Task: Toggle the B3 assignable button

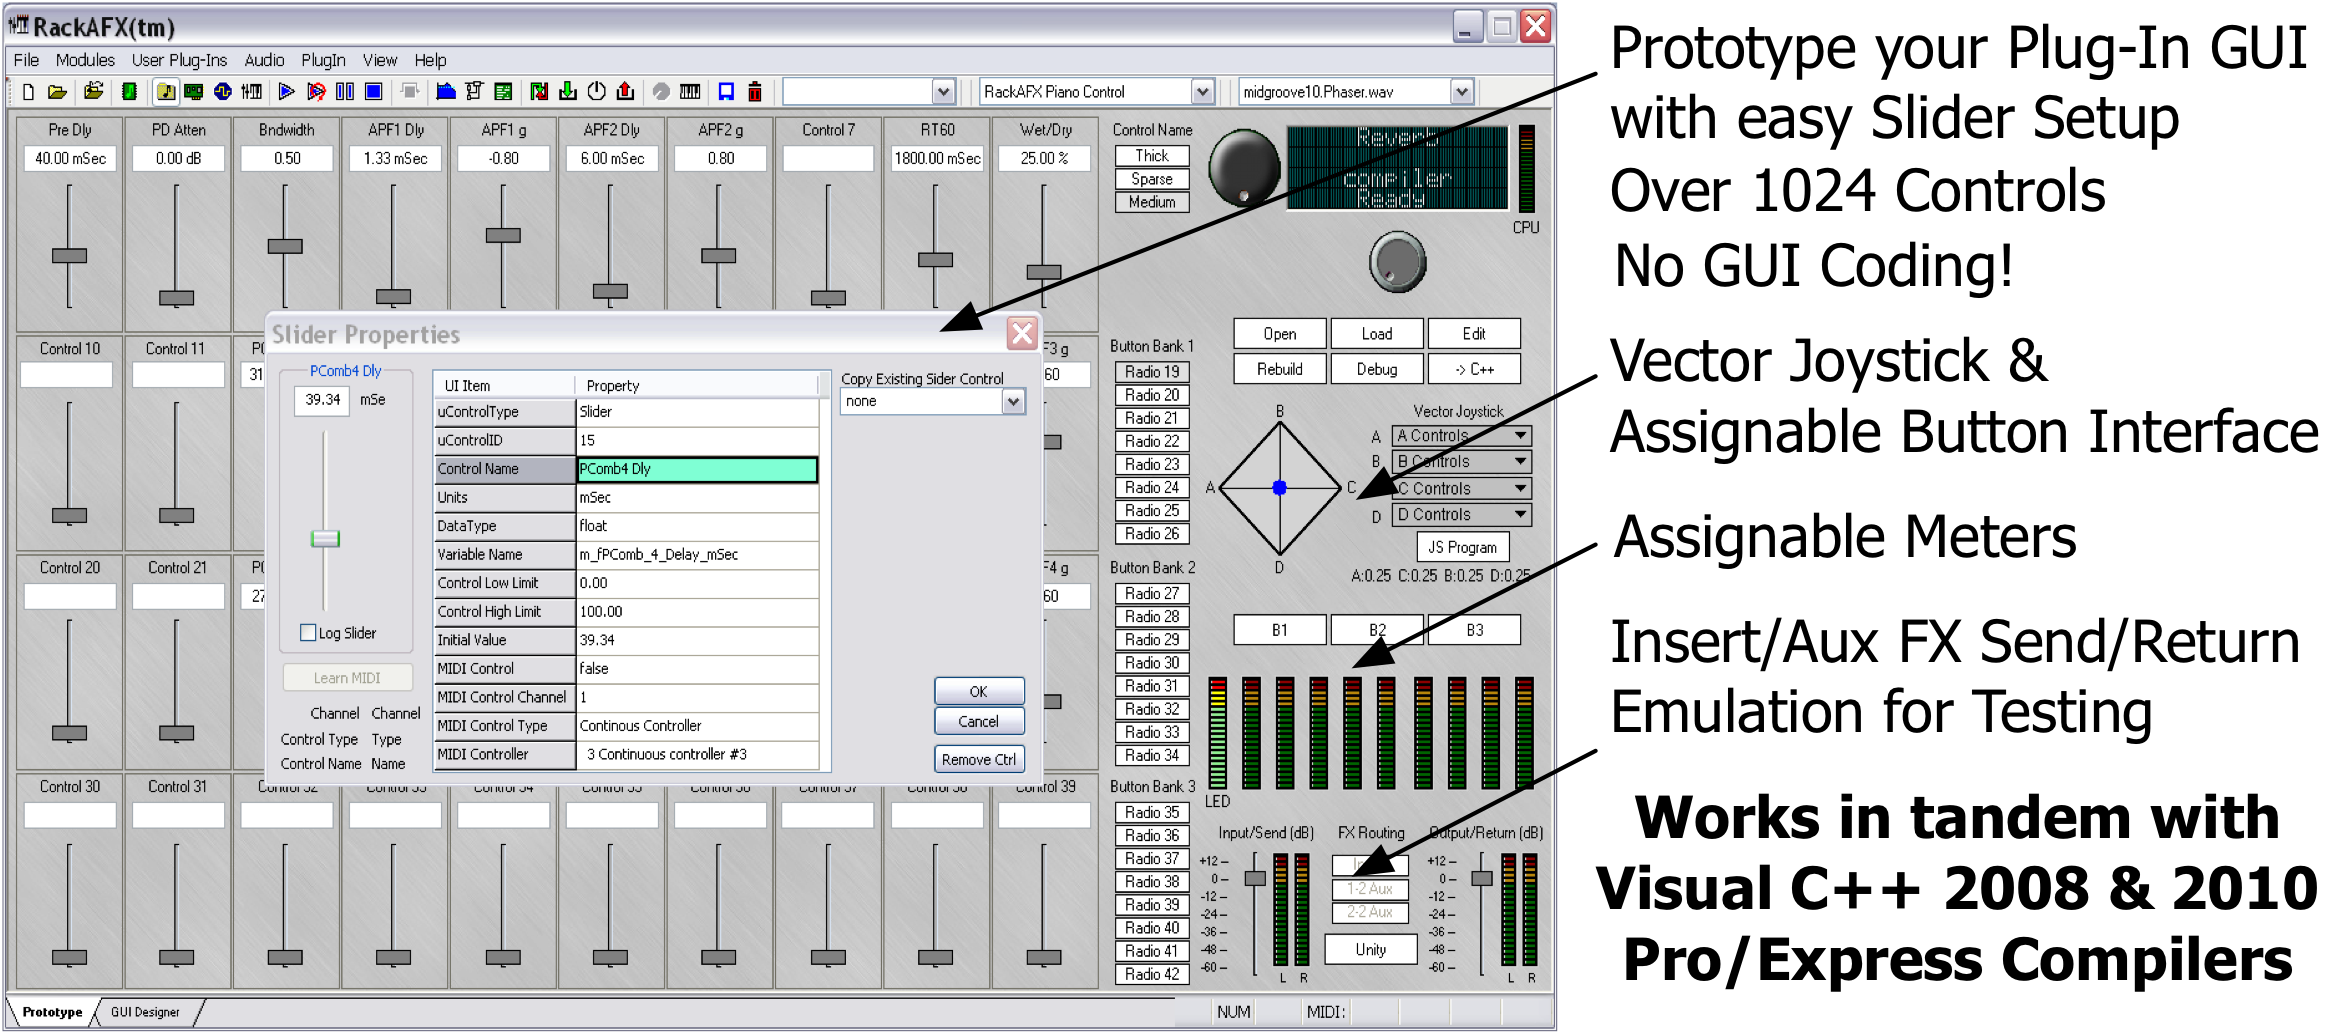Action: [1475, 630]
